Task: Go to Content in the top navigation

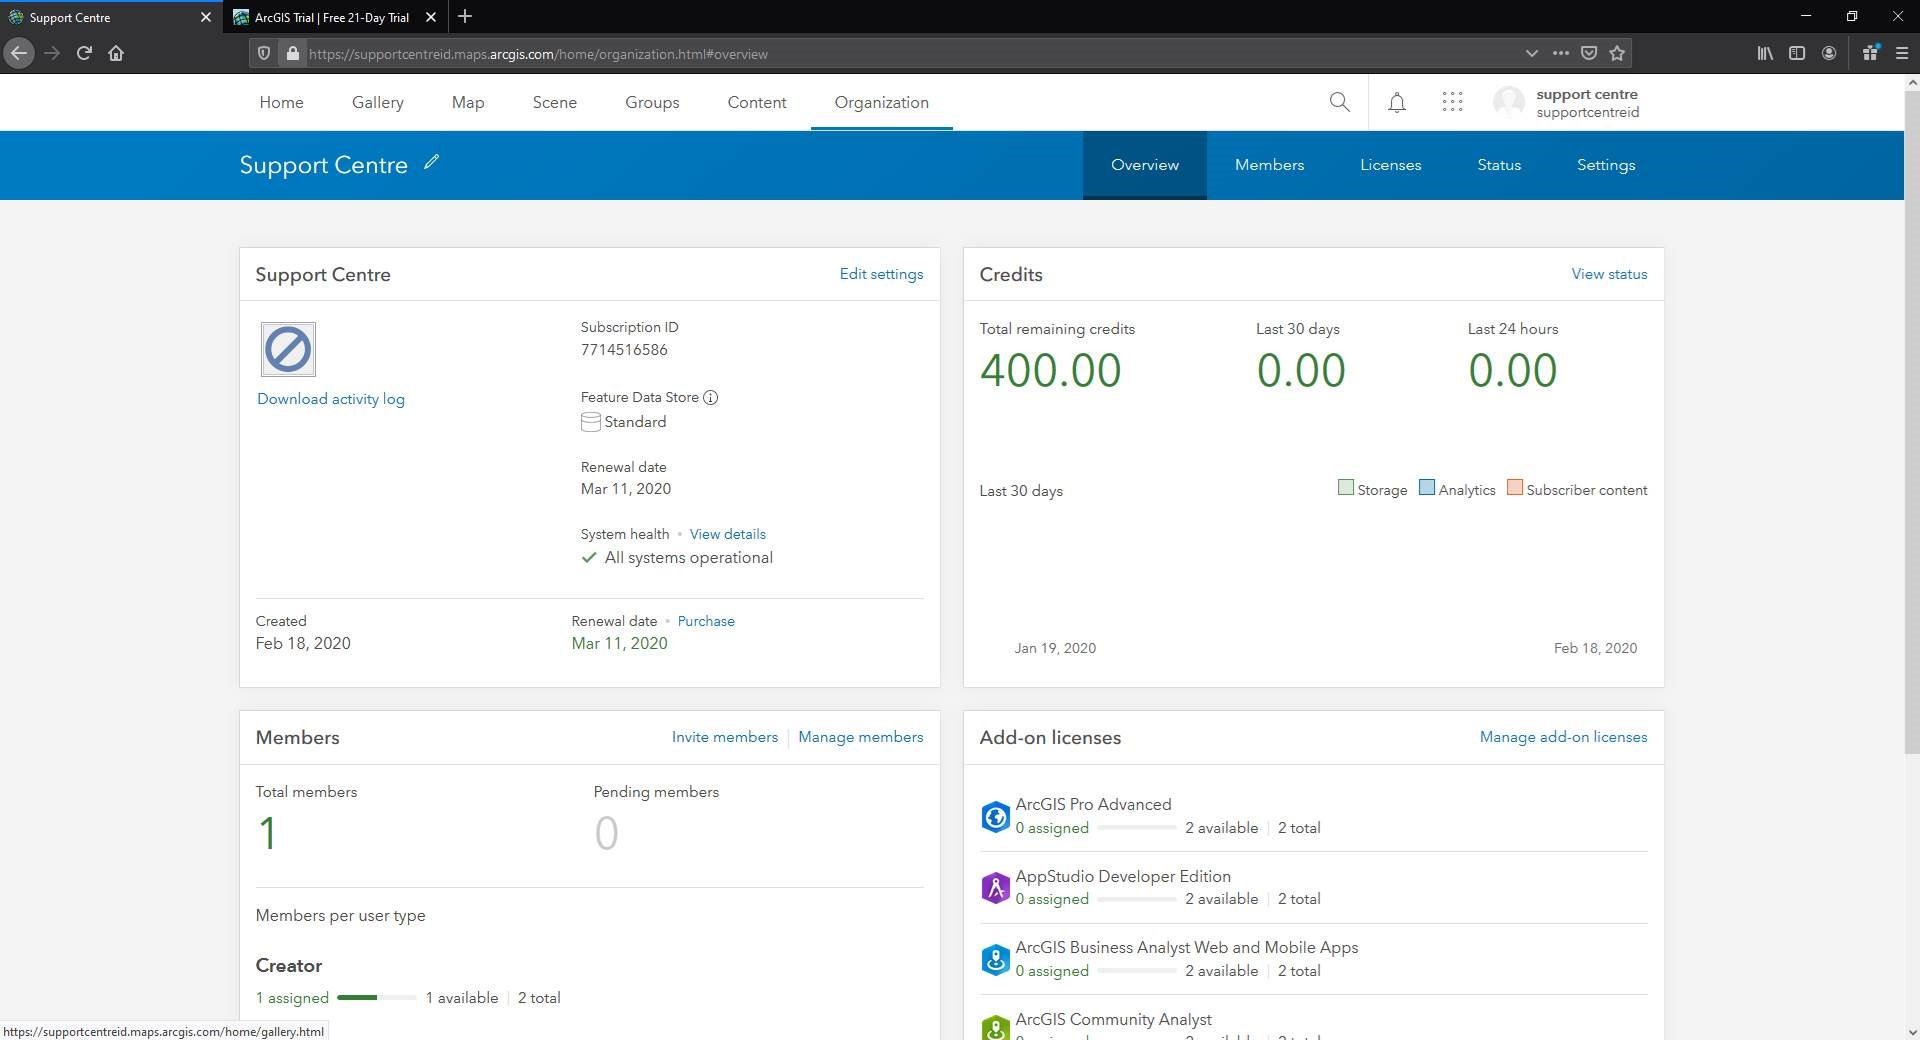Action: (x=757, y=102)
